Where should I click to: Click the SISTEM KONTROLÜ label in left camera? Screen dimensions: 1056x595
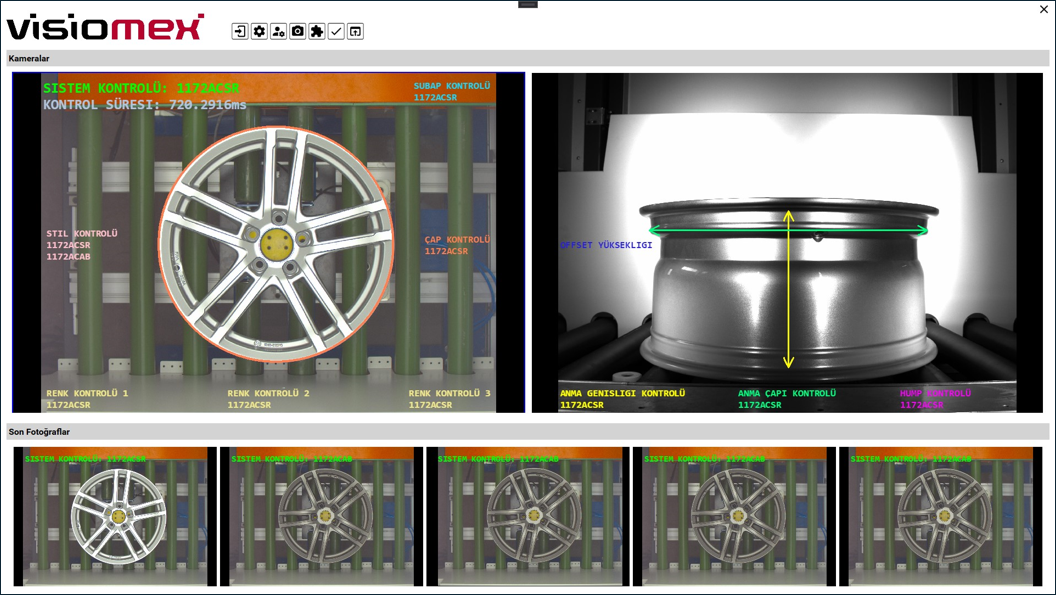click(140, 88)
